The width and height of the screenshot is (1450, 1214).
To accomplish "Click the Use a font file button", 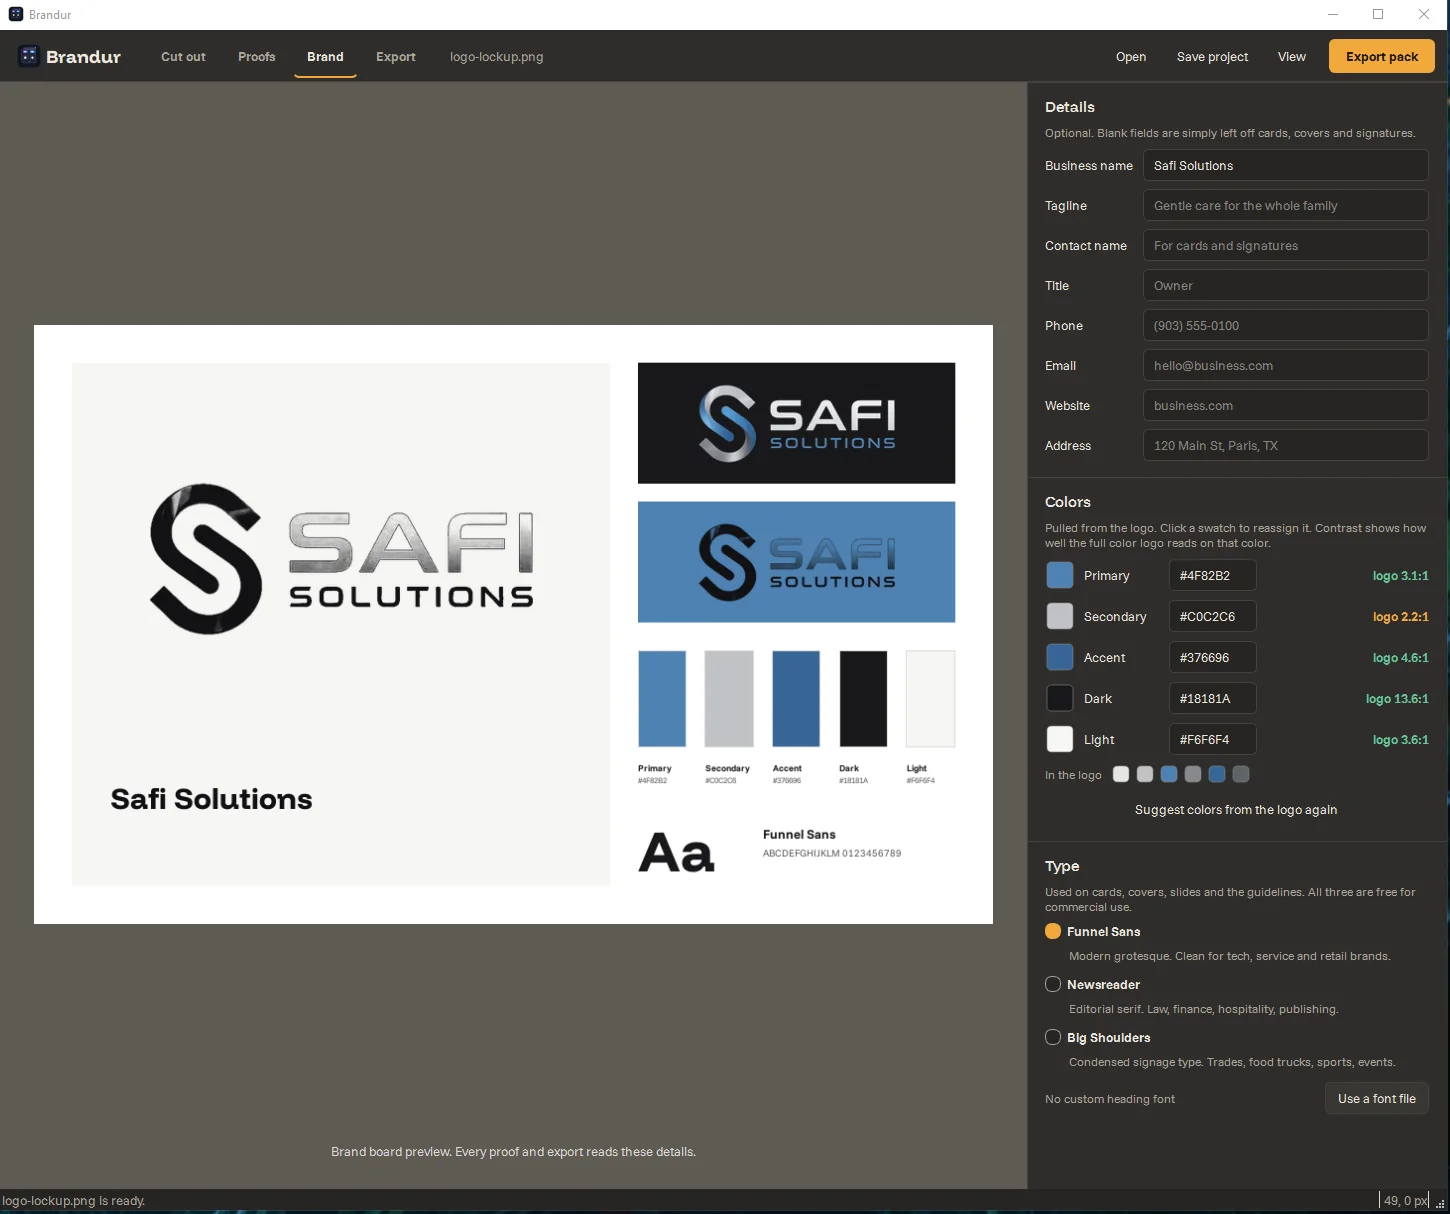I will click(x=1377, y=1099).
